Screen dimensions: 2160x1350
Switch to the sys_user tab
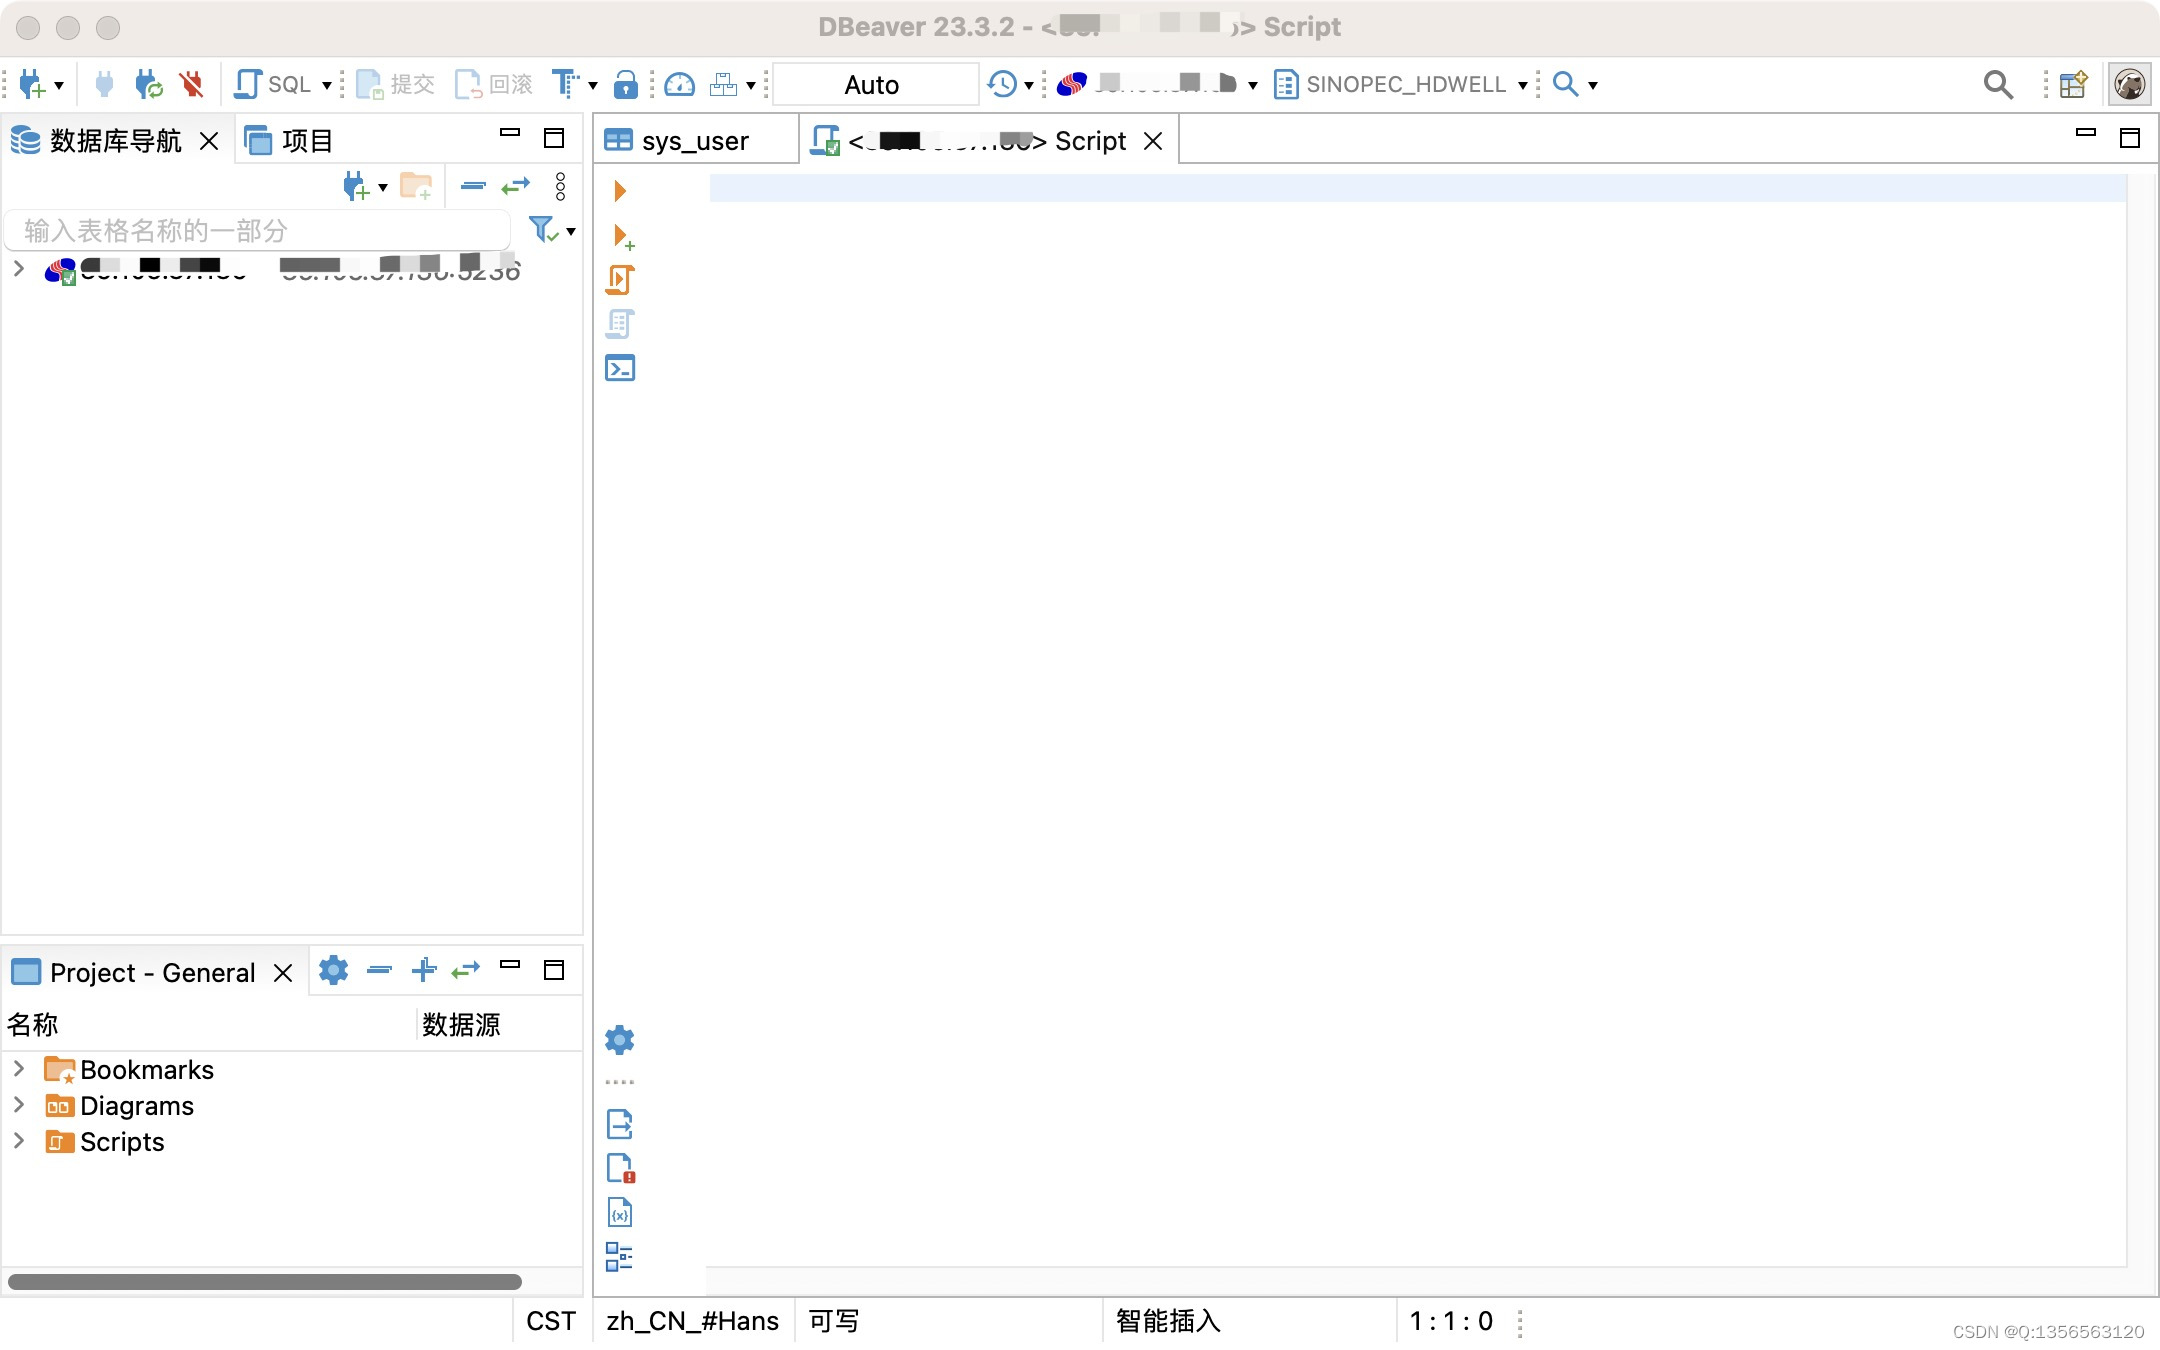(x=693, y=140)
